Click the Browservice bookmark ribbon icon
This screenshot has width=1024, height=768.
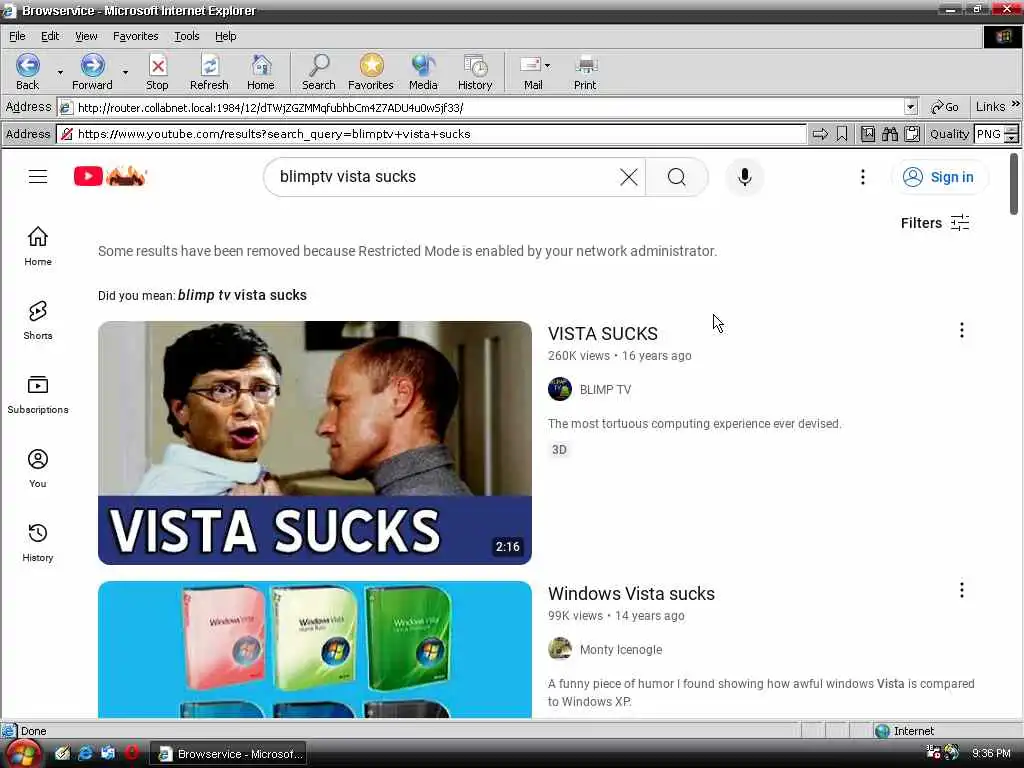pyautogui.click(x=842, y=134)
